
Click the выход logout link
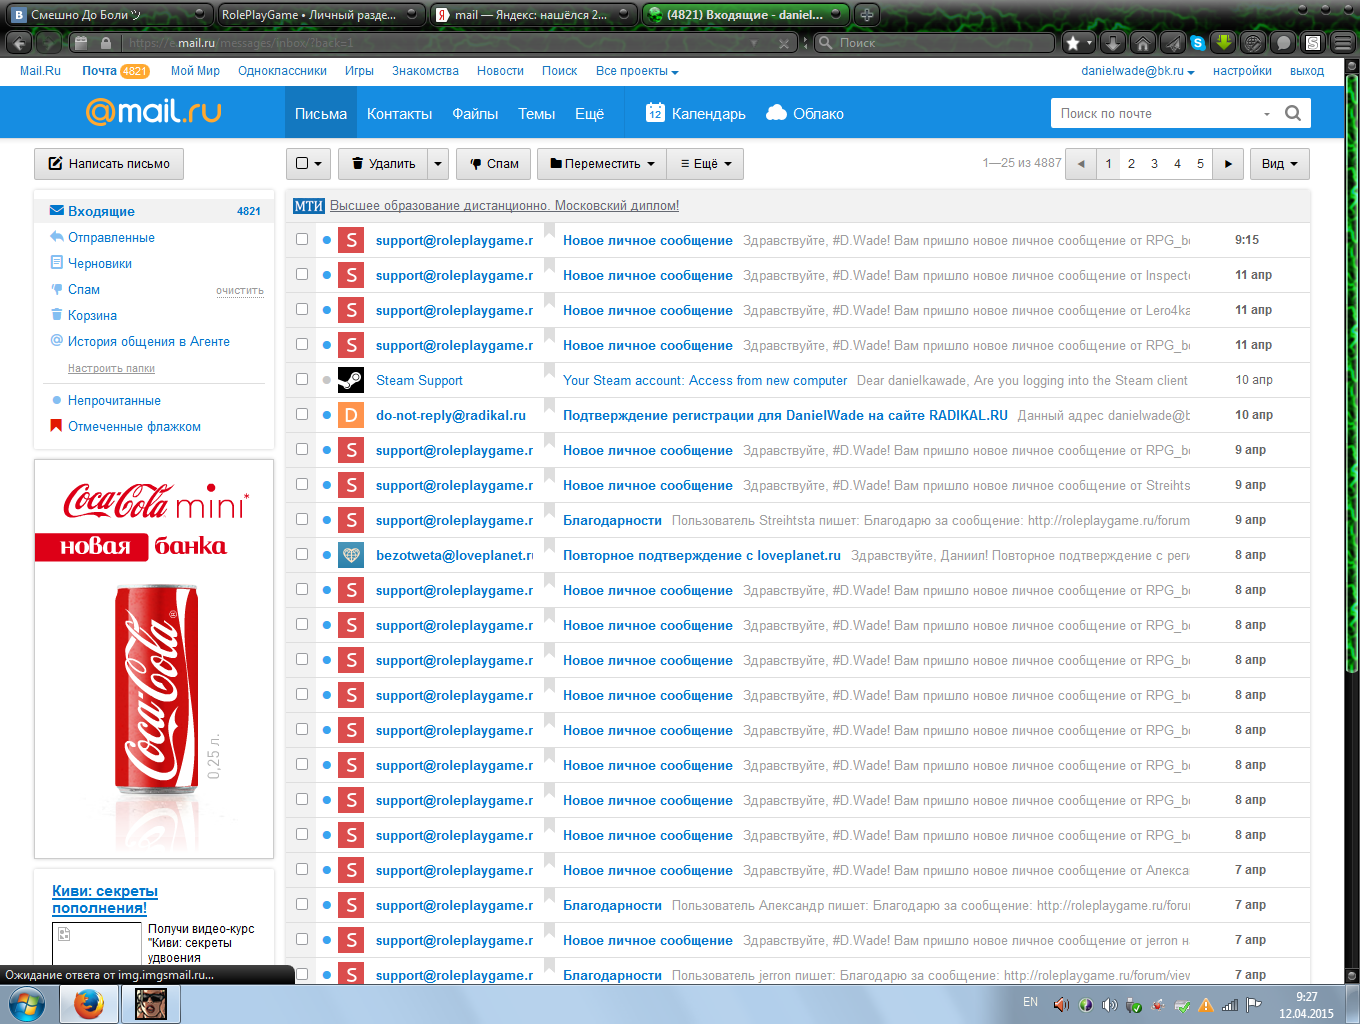click(x=1307, y=71)
